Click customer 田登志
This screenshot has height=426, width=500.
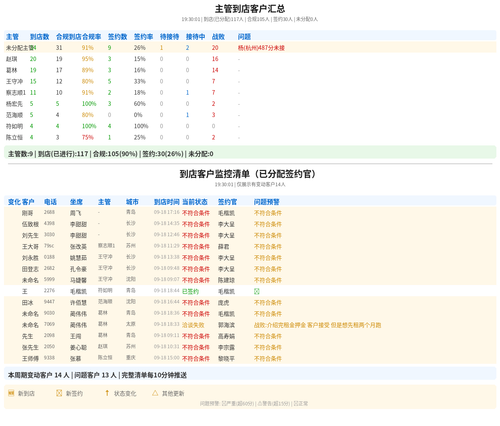[30, 269]
